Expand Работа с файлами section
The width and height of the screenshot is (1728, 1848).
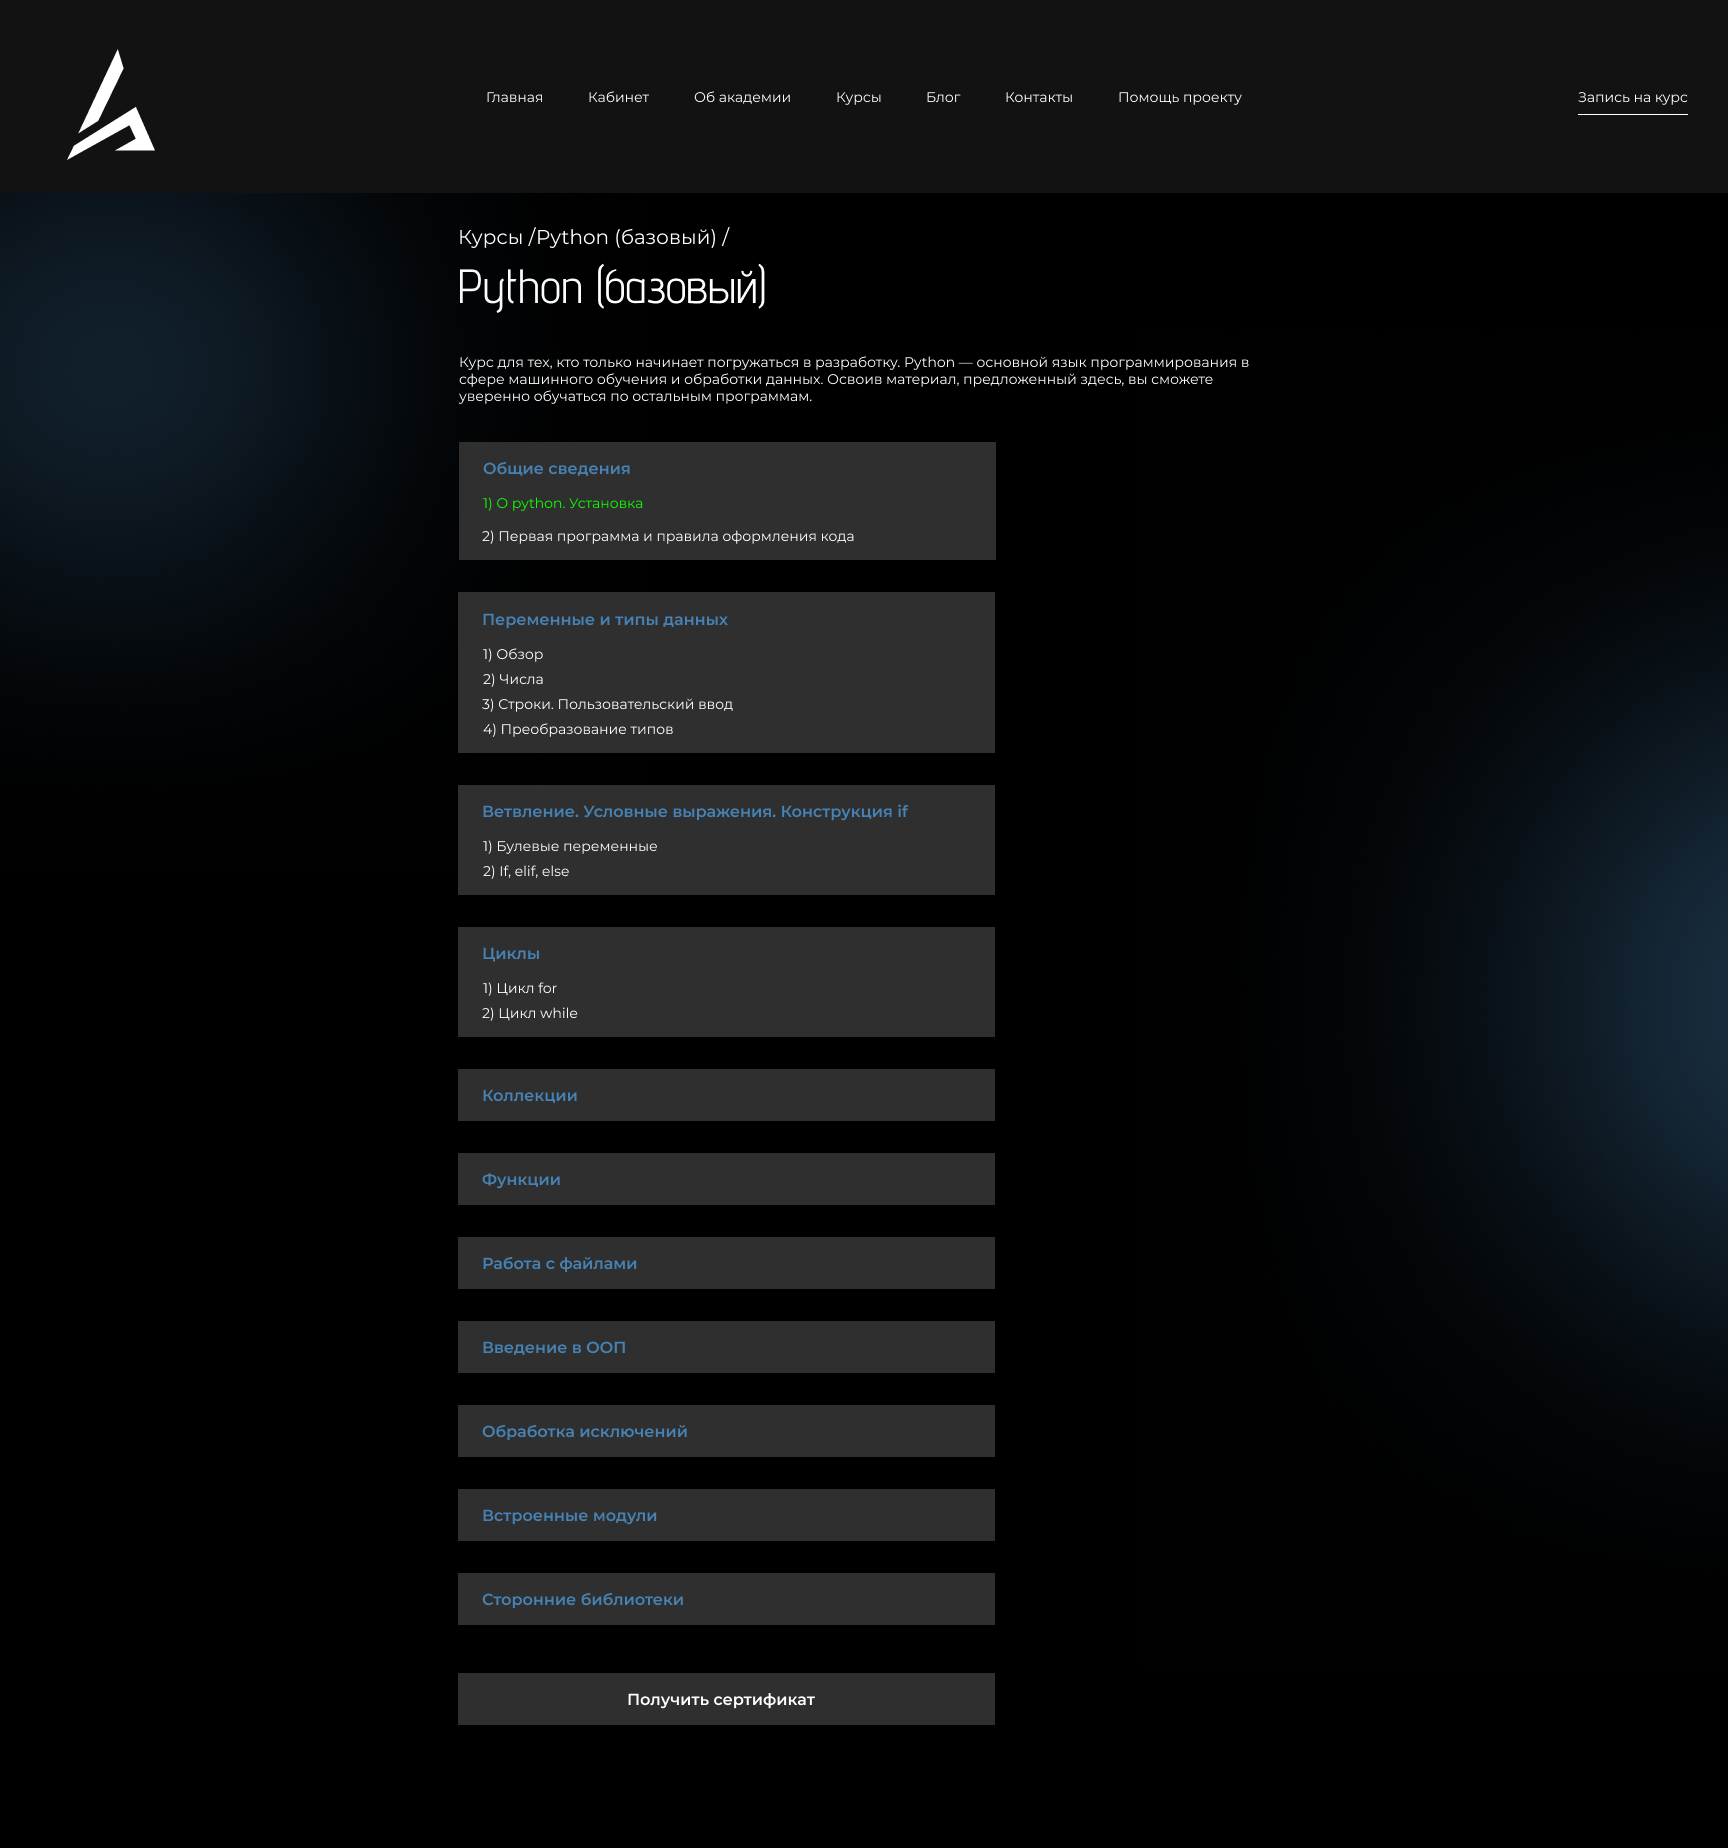click(726, 1263)
